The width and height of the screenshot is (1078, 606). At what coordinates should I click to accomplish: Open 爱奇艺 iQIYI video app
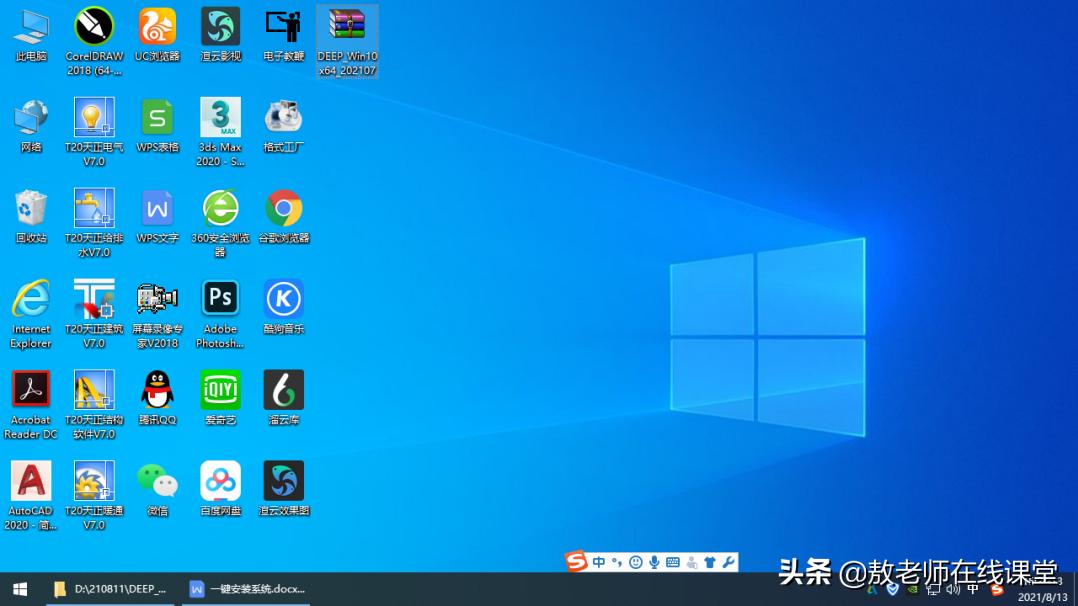pos(219,388)
